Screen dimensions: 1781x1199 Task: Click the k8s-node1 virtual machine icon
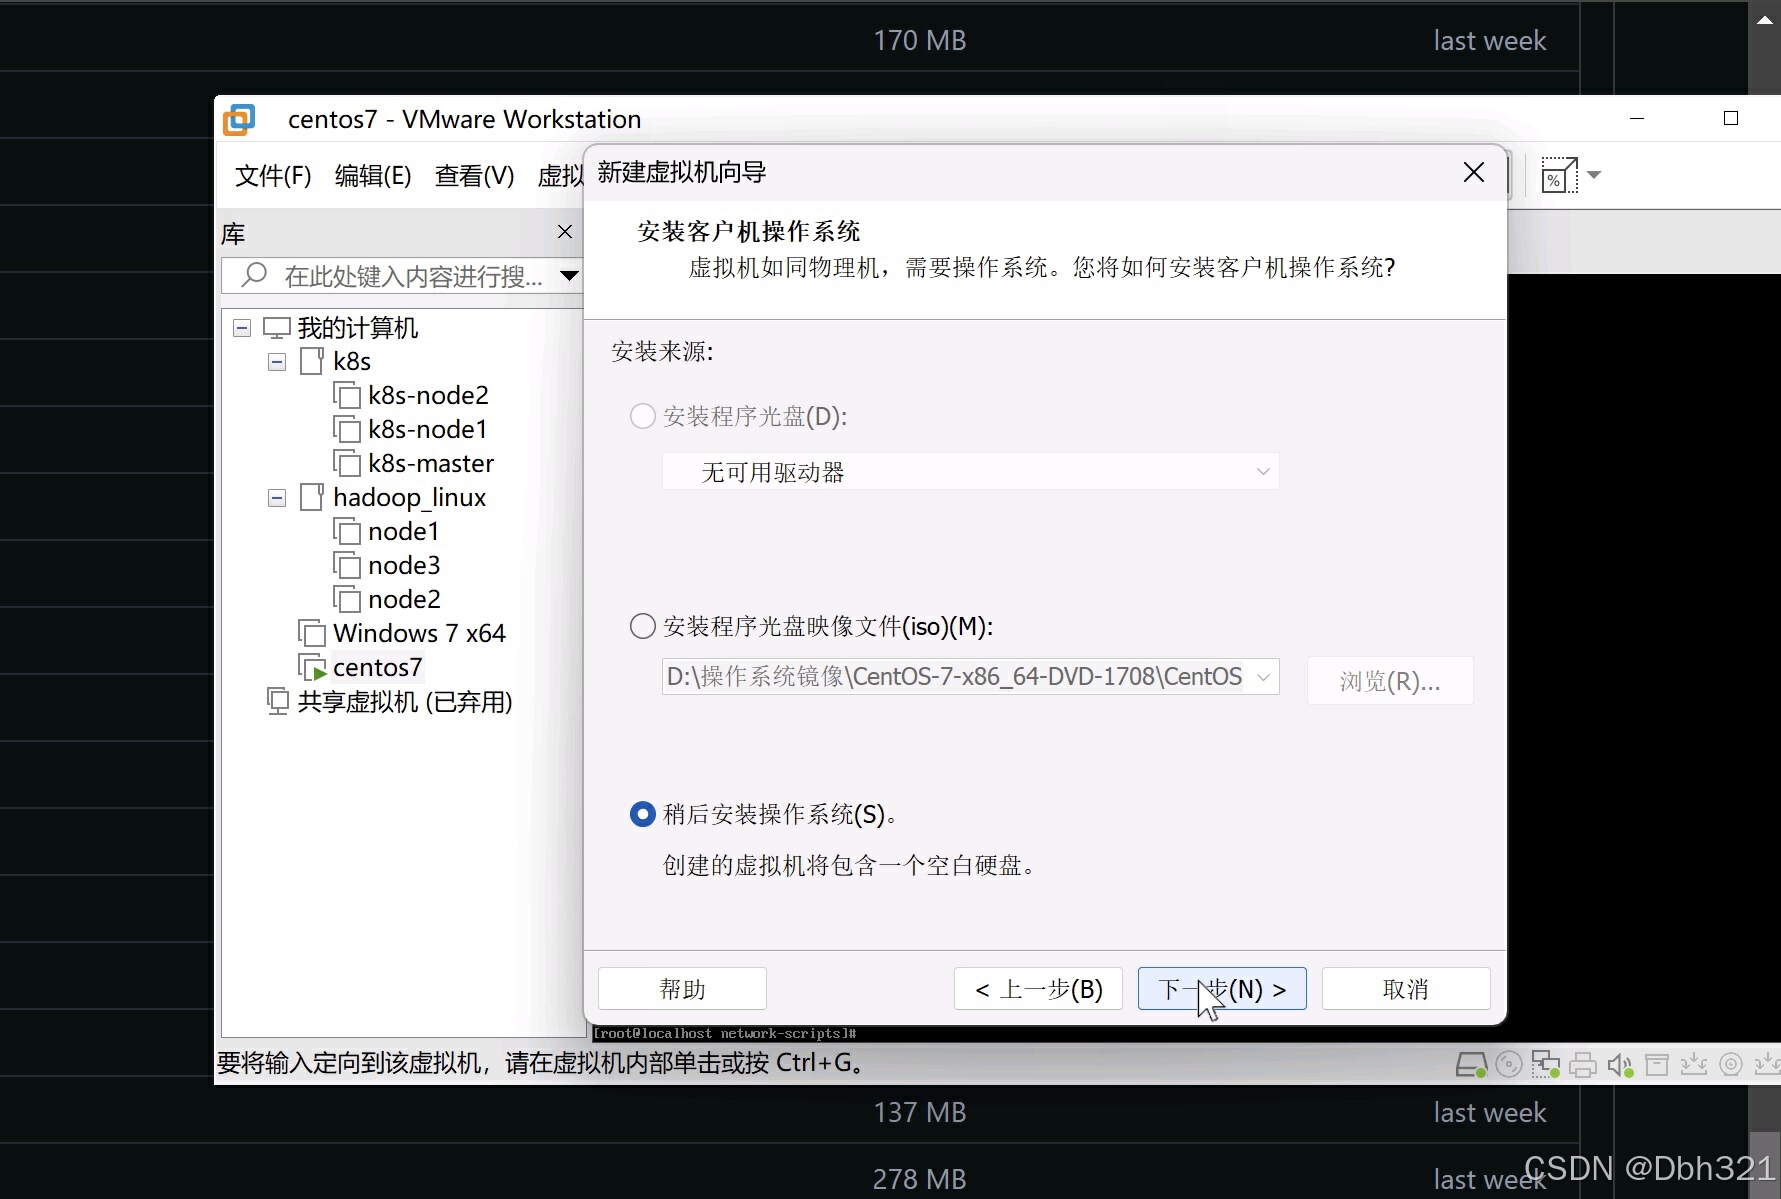click(347, 429)
